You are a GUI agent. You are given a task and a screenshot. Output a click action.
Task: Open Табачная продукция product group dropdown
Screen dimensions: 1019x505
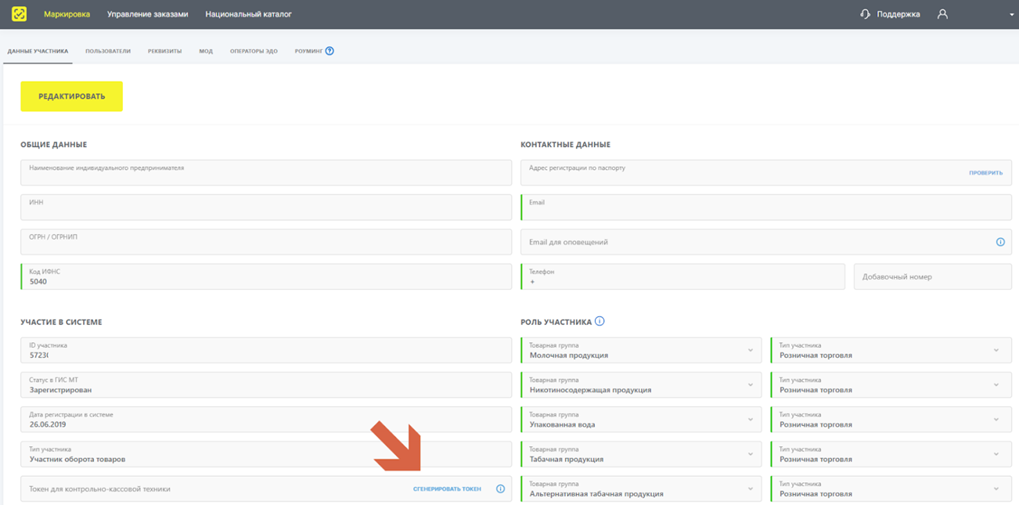coord(641,454)
